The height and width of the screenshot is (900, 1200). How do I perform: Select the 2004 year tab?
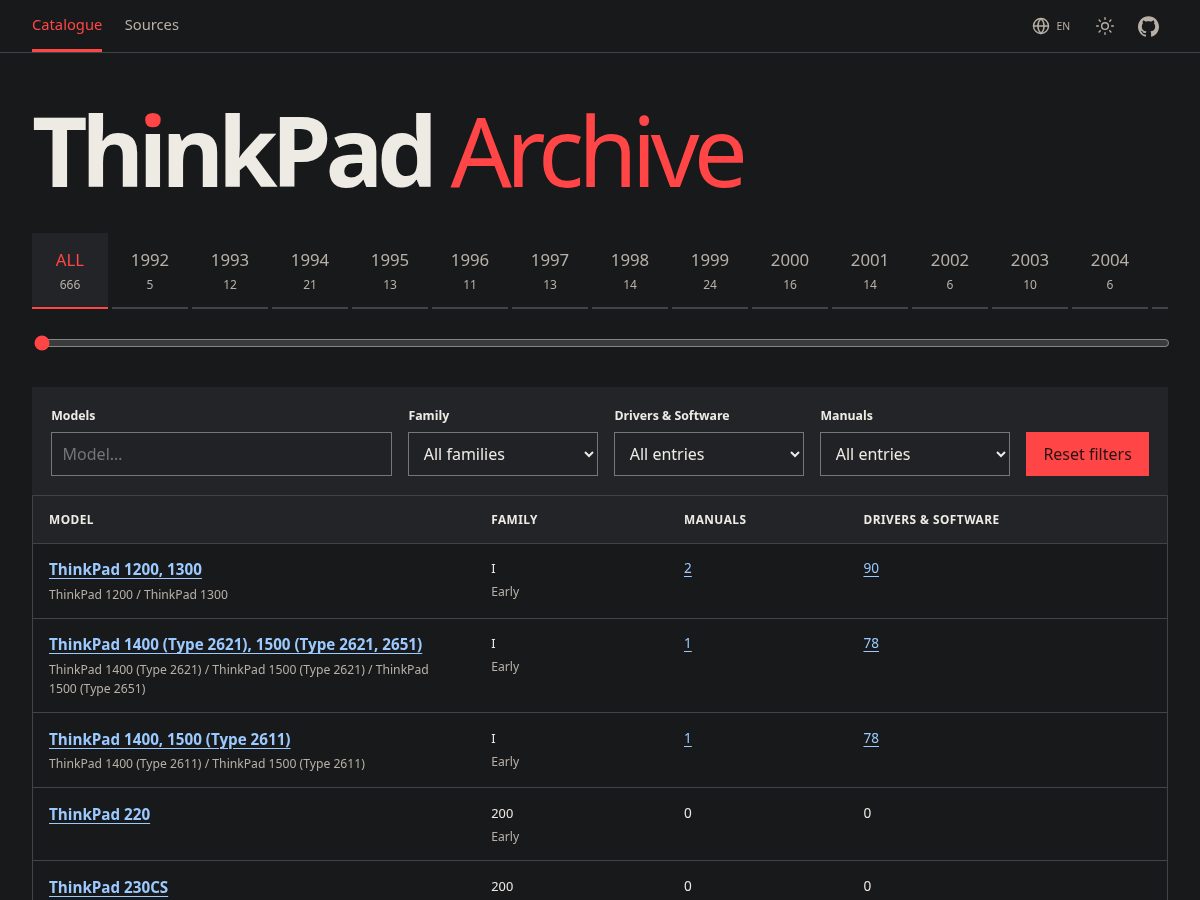(x=1110, y=271)
